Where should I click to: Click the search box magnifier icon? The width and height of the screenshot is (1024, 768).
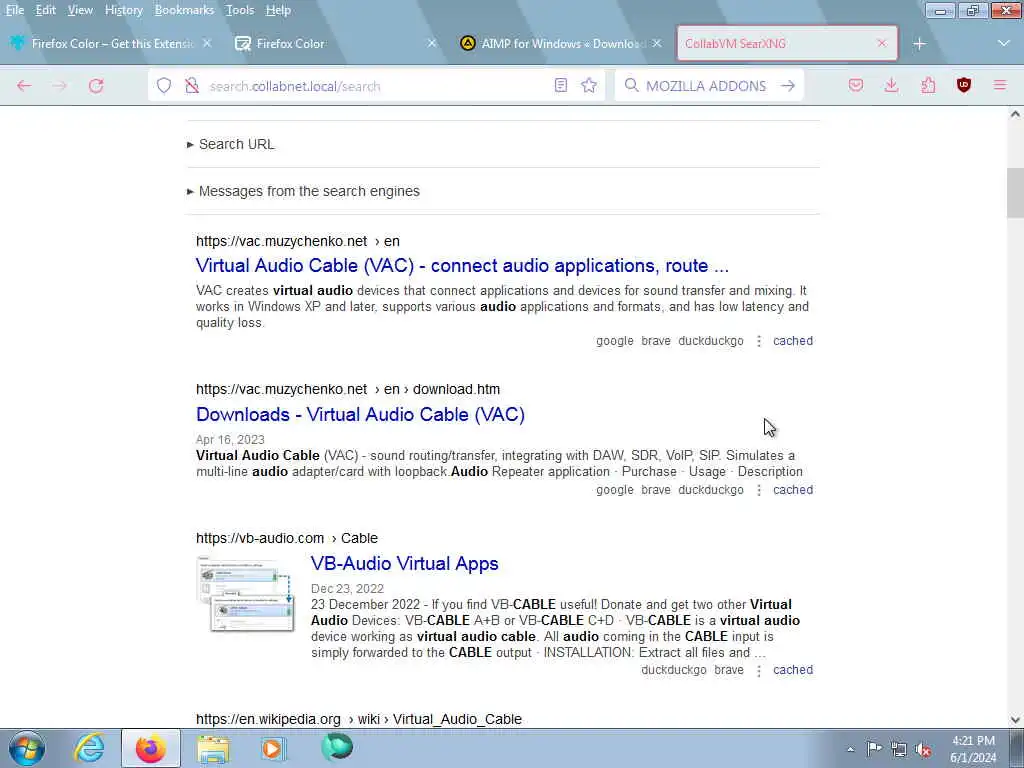coord(631,86)
